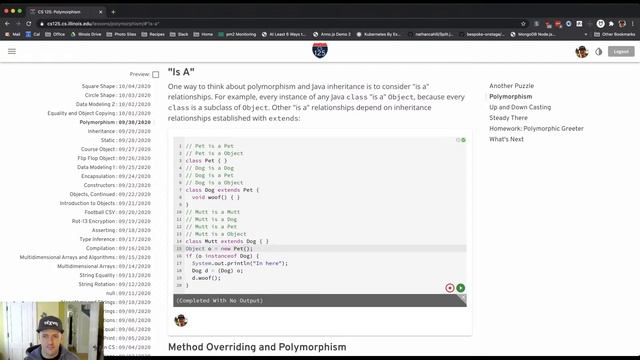This screenshot has height=360, width=640.
Task: Bookmark this page with star icon
Action: pyautogui.click(x=523, y=24)
